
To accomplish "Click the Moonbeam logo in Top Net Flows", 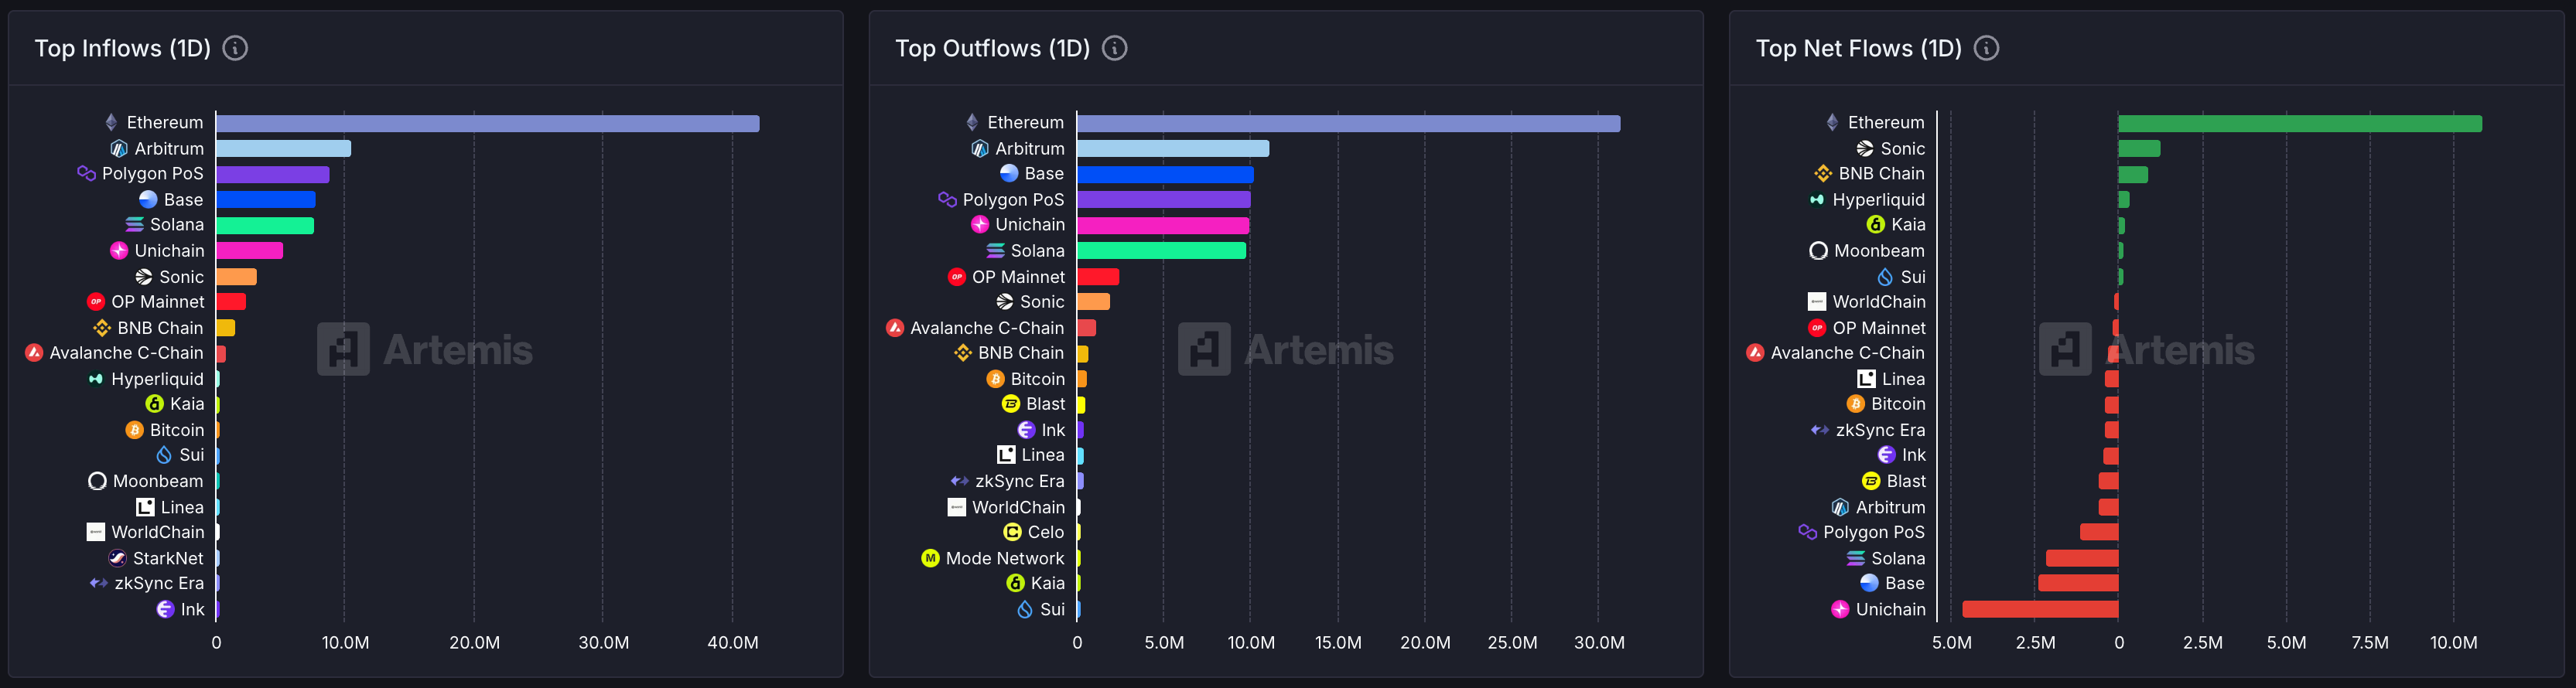I will tap(1818, 250).
